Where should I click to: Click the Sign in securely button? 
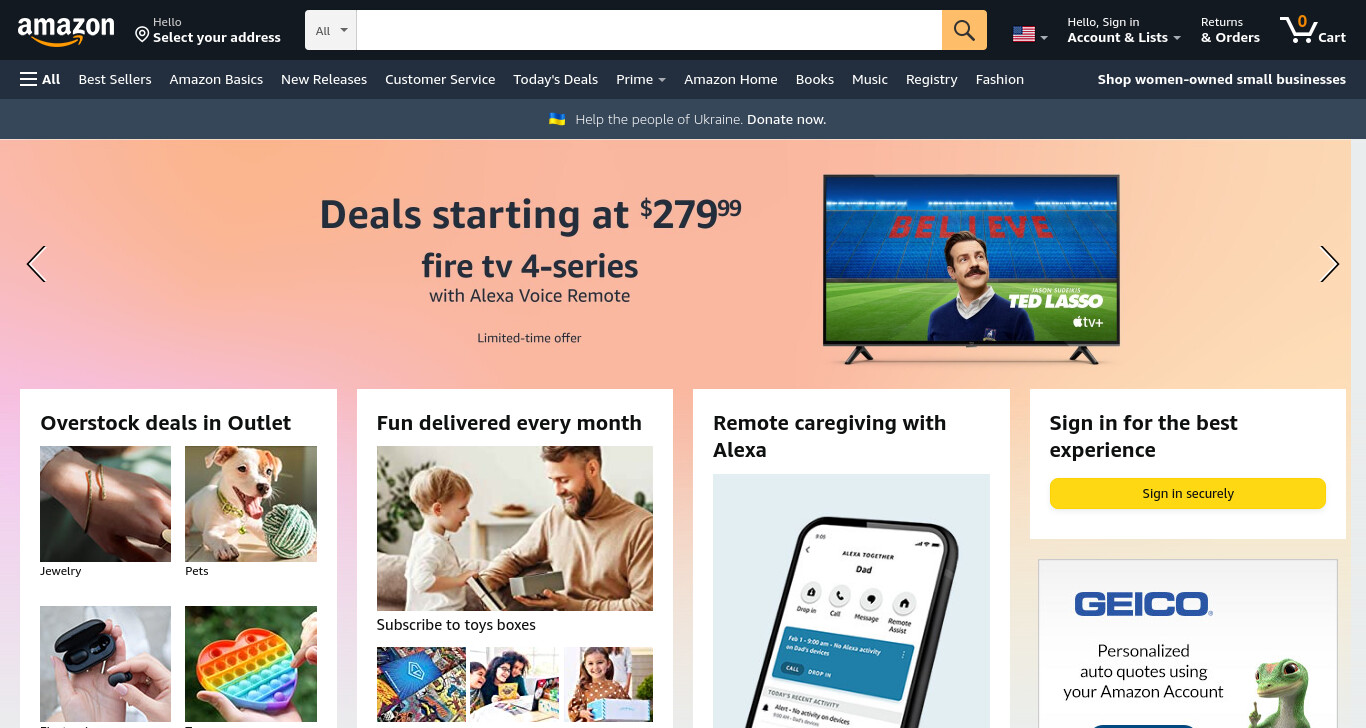(1188, 493)
